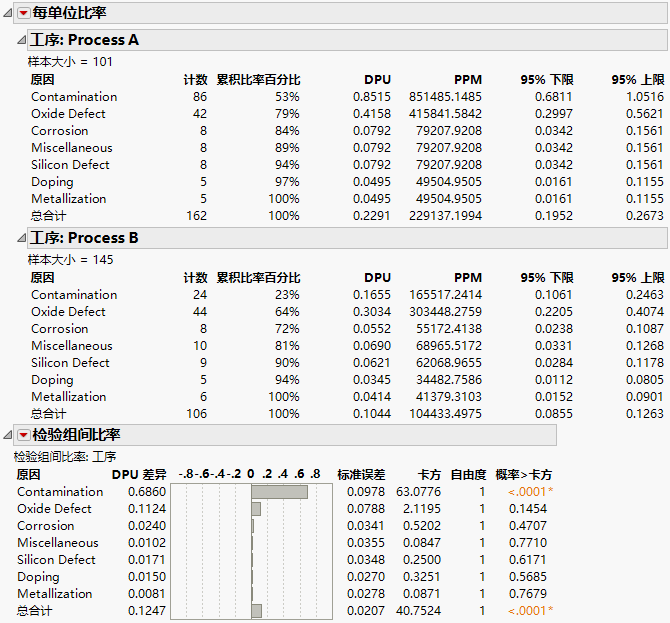Click the DPU 差异 column header

point(139,475)
